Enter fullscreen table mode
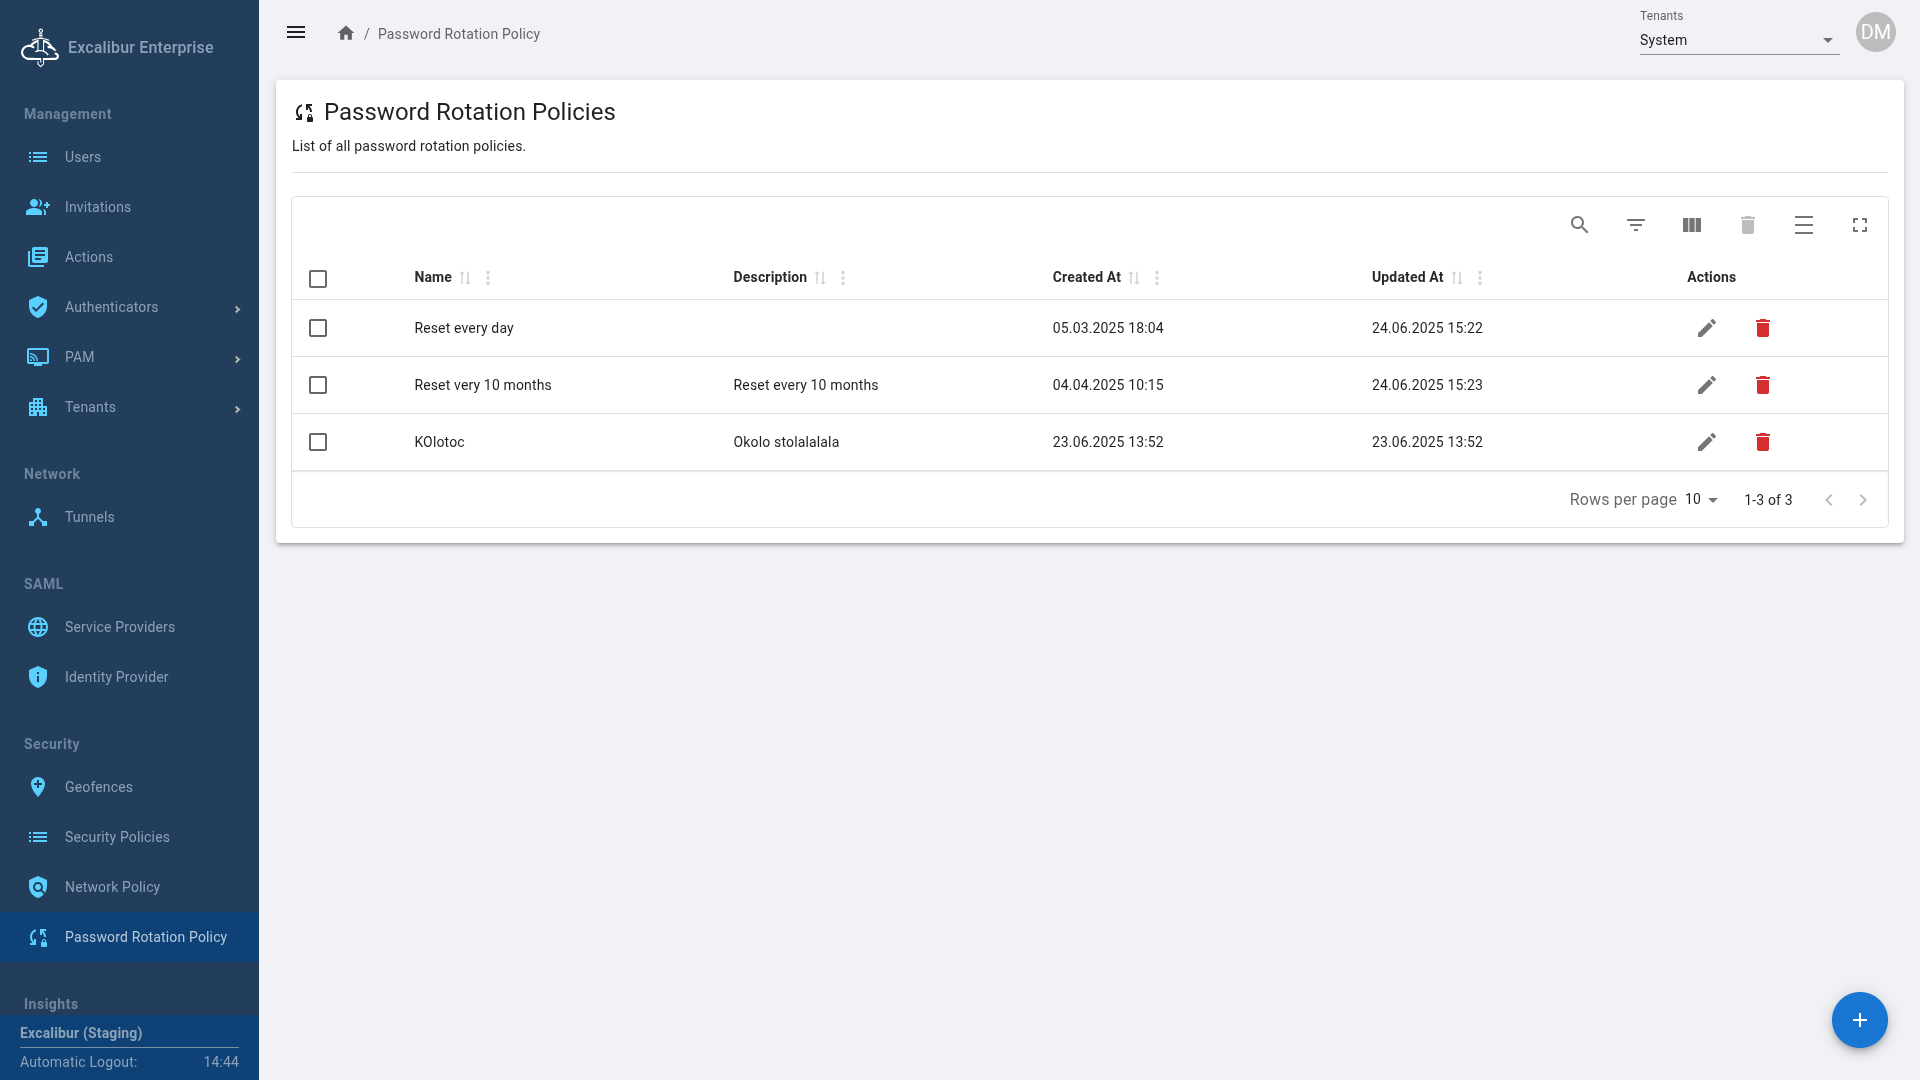1920x1080 pixels. pyautogui.click(x=1859, y=225)
